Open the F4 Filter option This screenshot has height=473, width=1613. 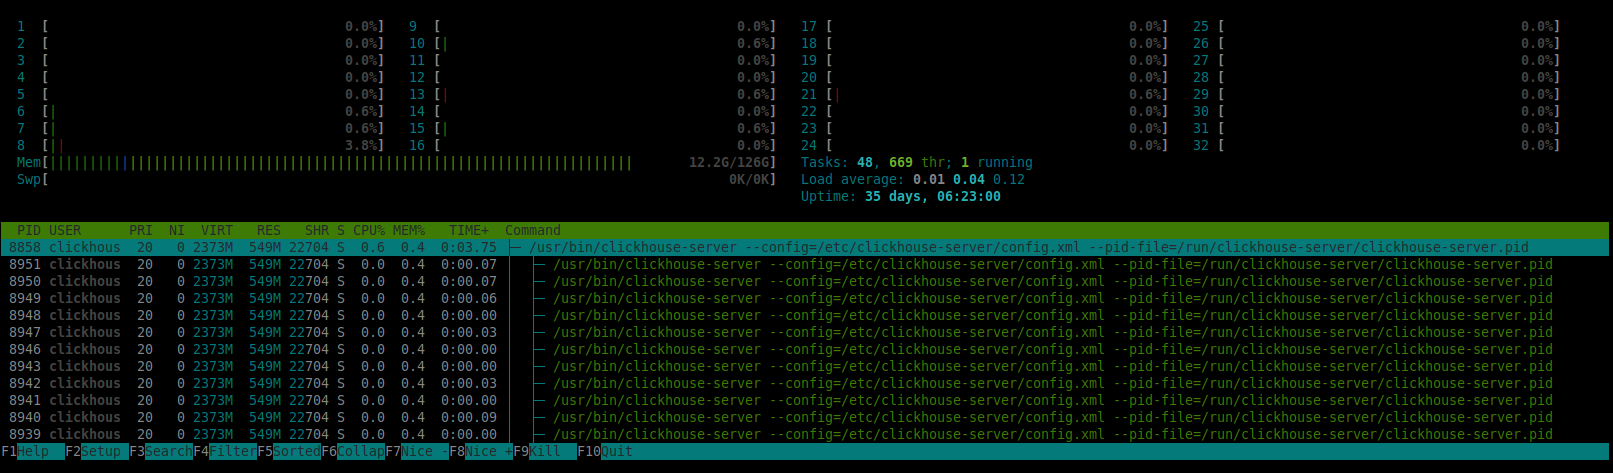pyautogui.click(x=225, y=451)
